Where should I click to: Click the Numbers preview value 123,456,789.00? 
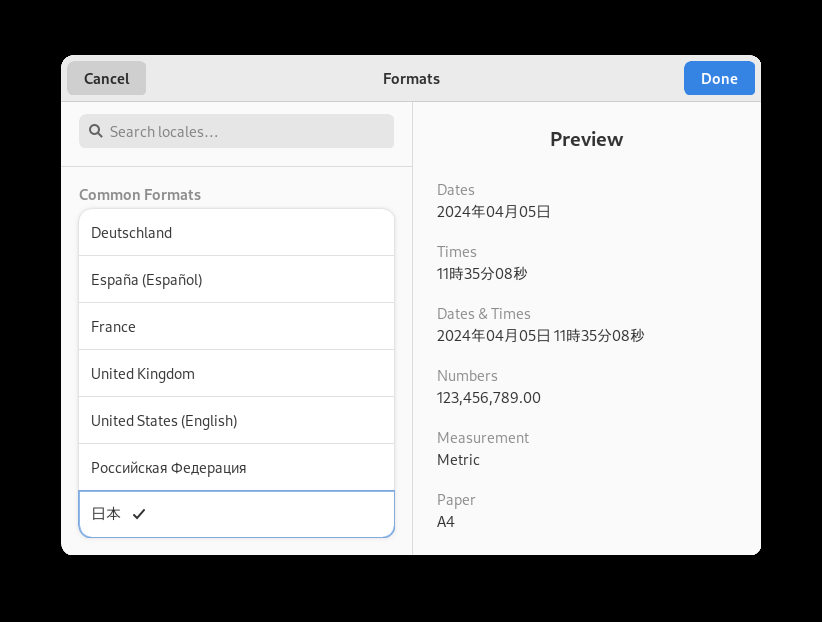click(x=489, y=398)
